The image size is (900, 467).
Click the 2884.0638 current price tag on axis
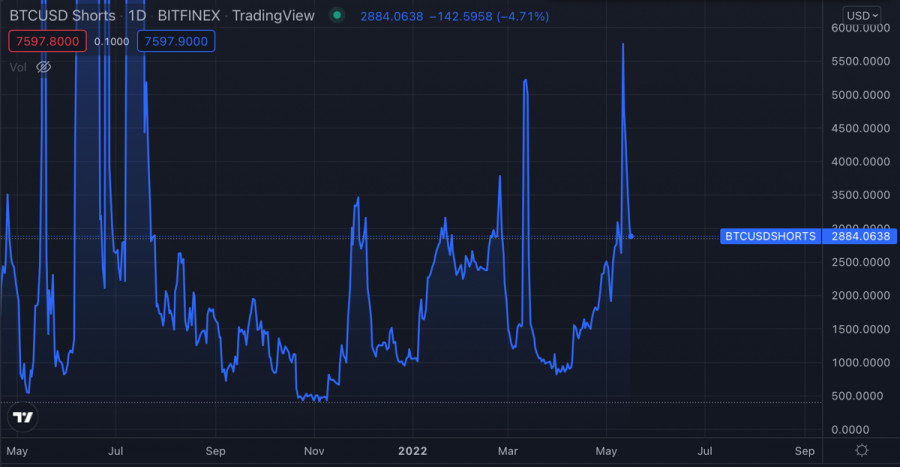(860, 236)
